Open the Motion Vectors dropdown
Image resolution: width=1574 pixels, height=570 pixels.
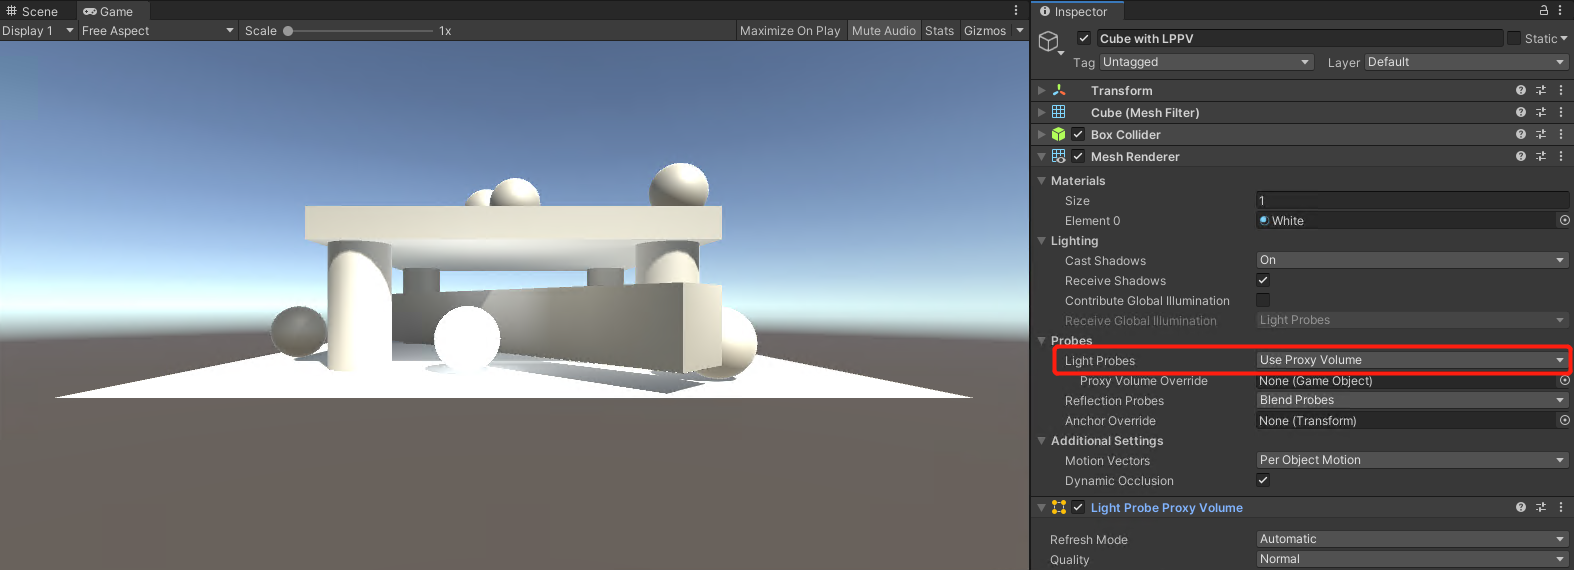coord(1413,460)
